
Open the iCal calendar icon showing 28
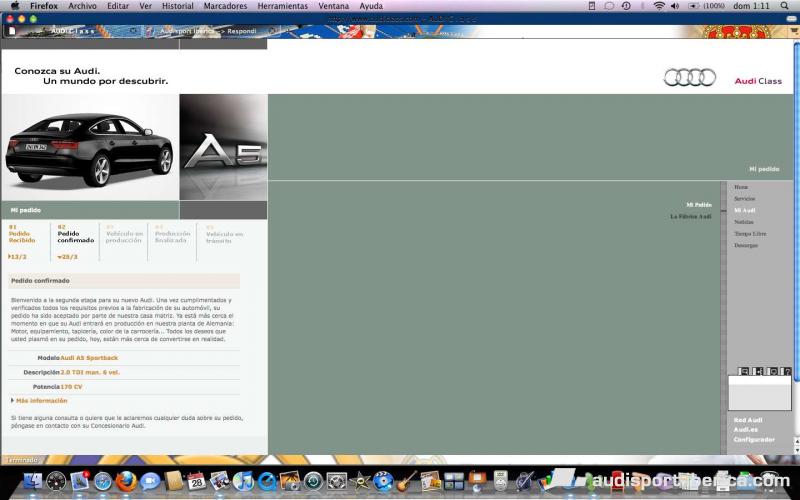click(196, 481)
